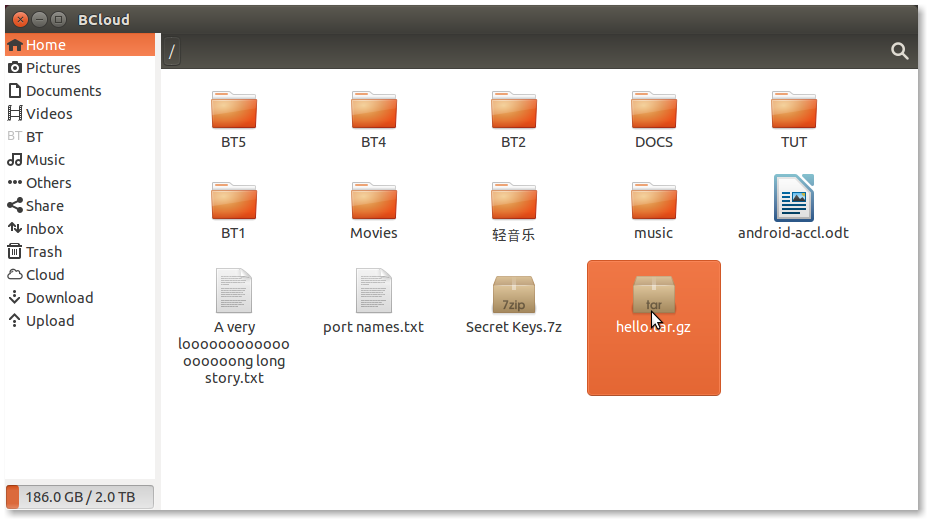Click the 186.0 GB / 2.0 TB quota bar

pyautogui.click(x=80, y=497)
